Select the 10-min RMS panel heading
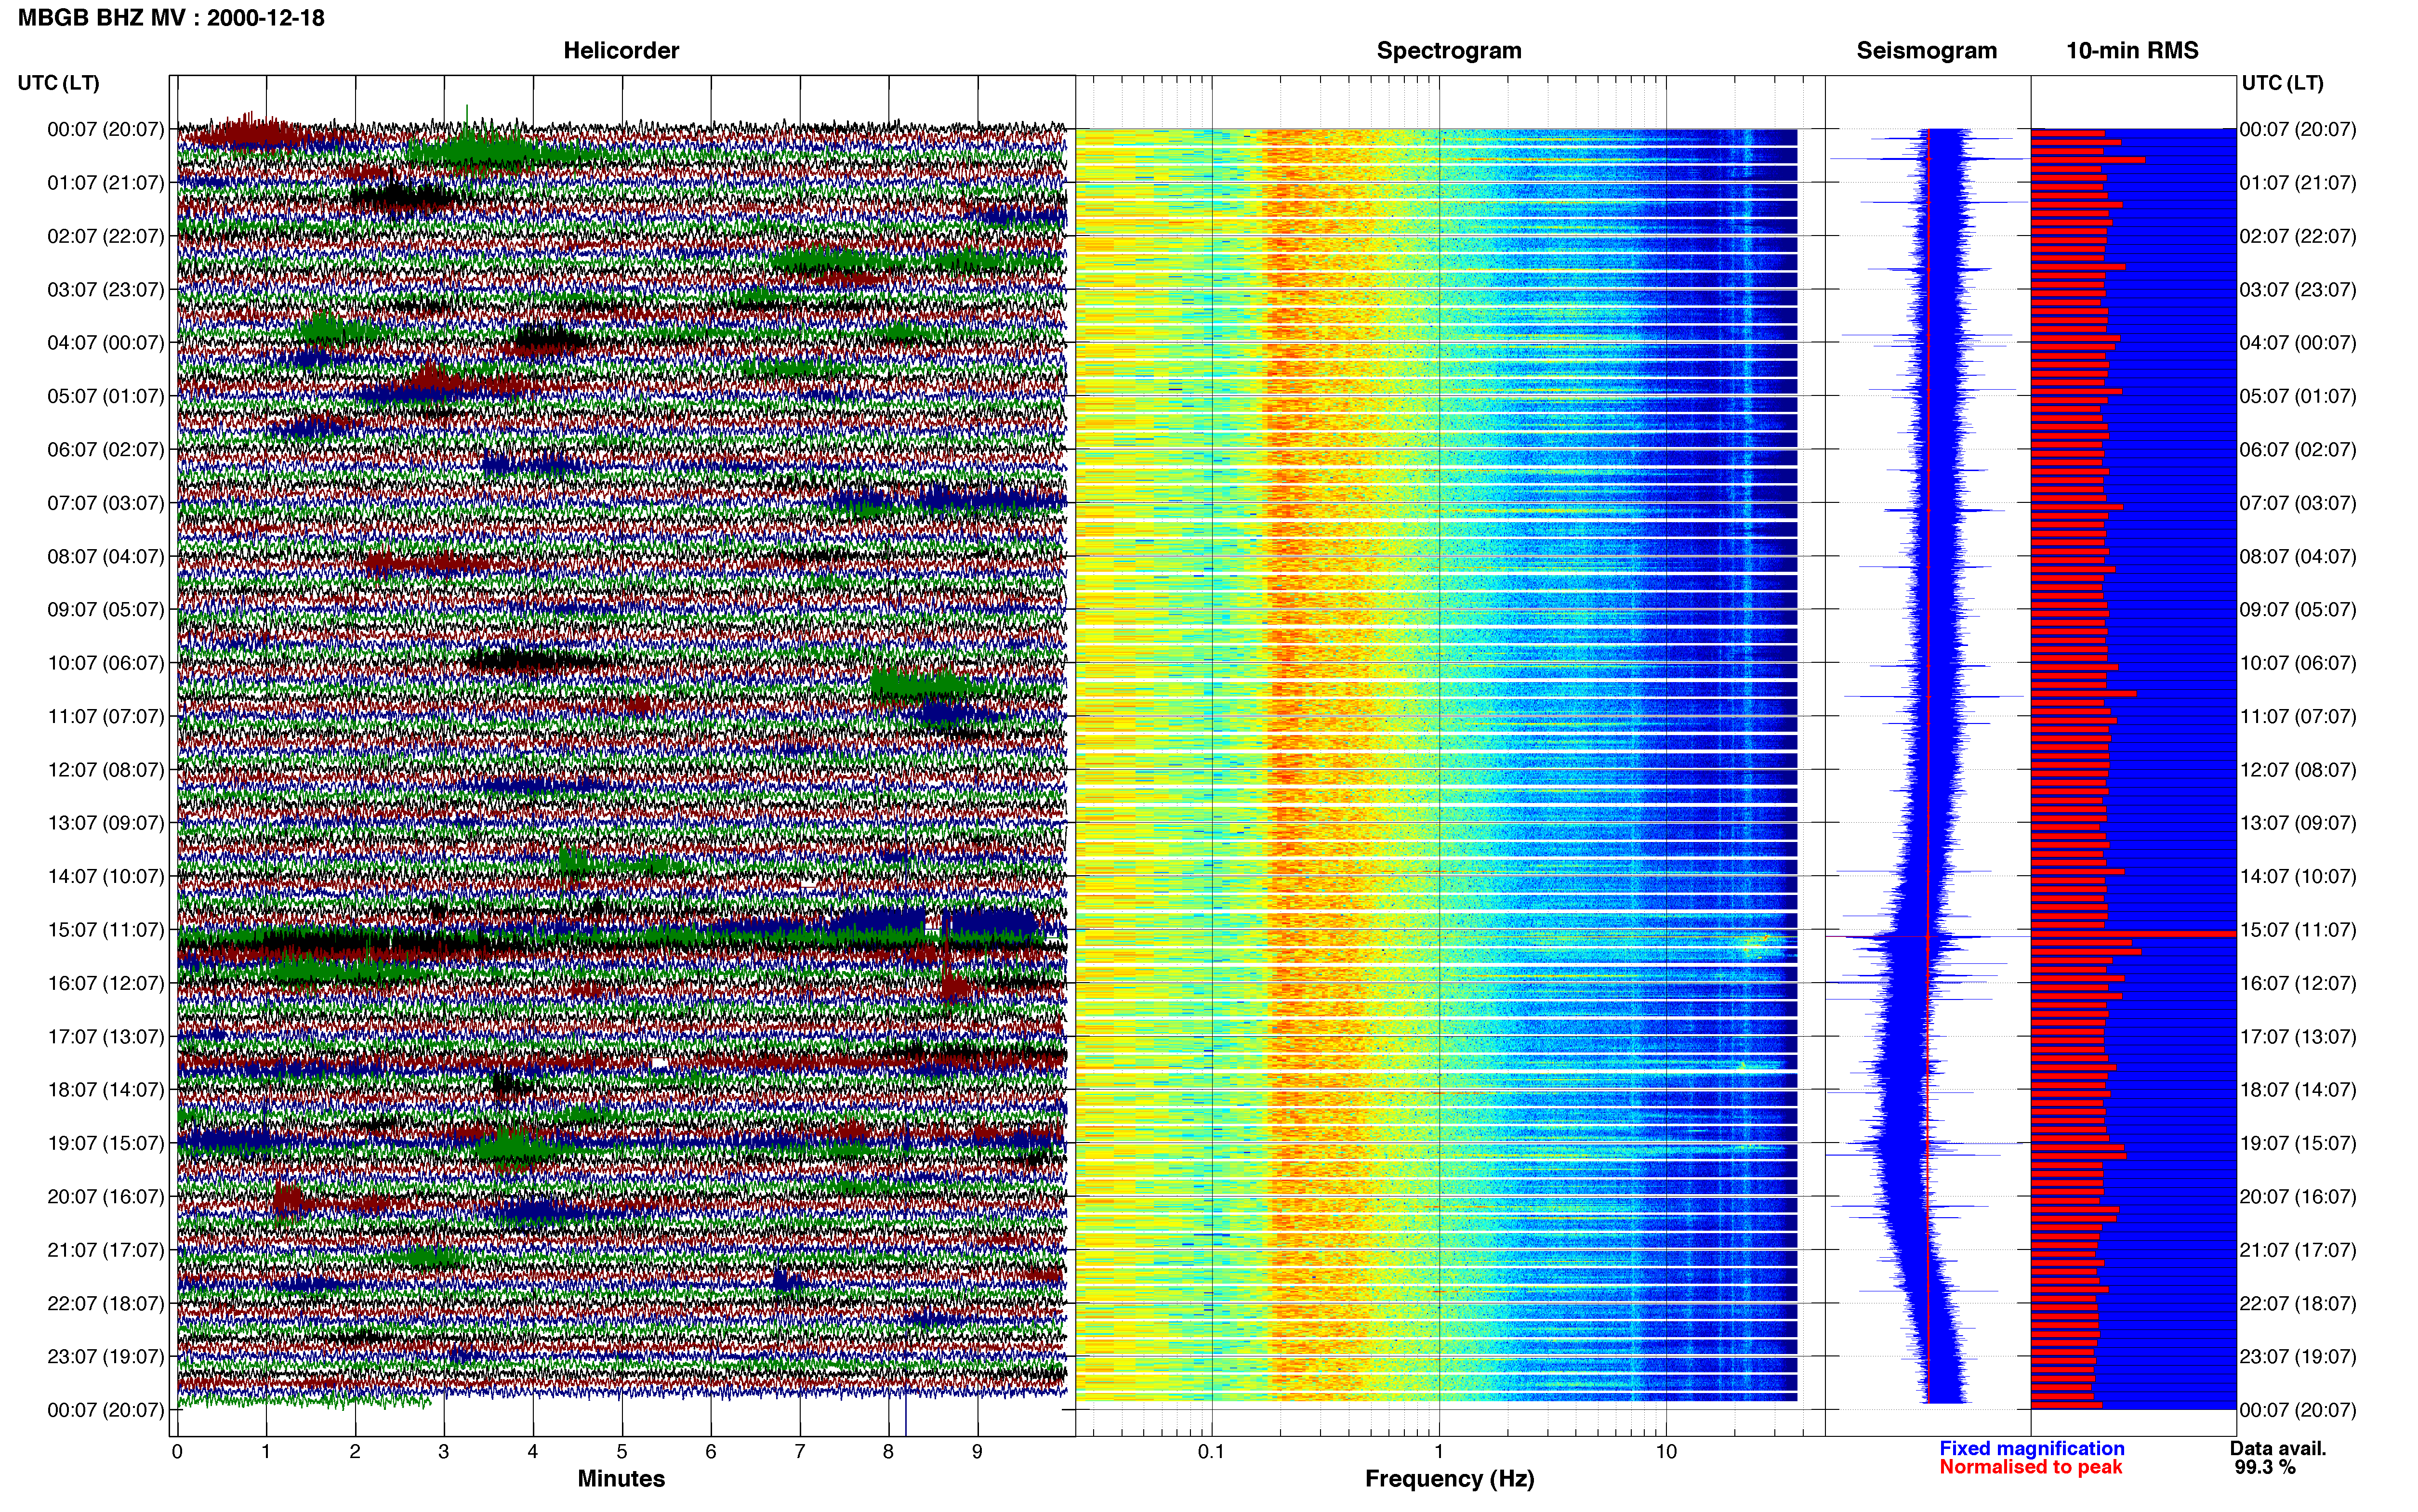The width and height of the screenshot is (2418, 1512). click(x=2132, y=51)
